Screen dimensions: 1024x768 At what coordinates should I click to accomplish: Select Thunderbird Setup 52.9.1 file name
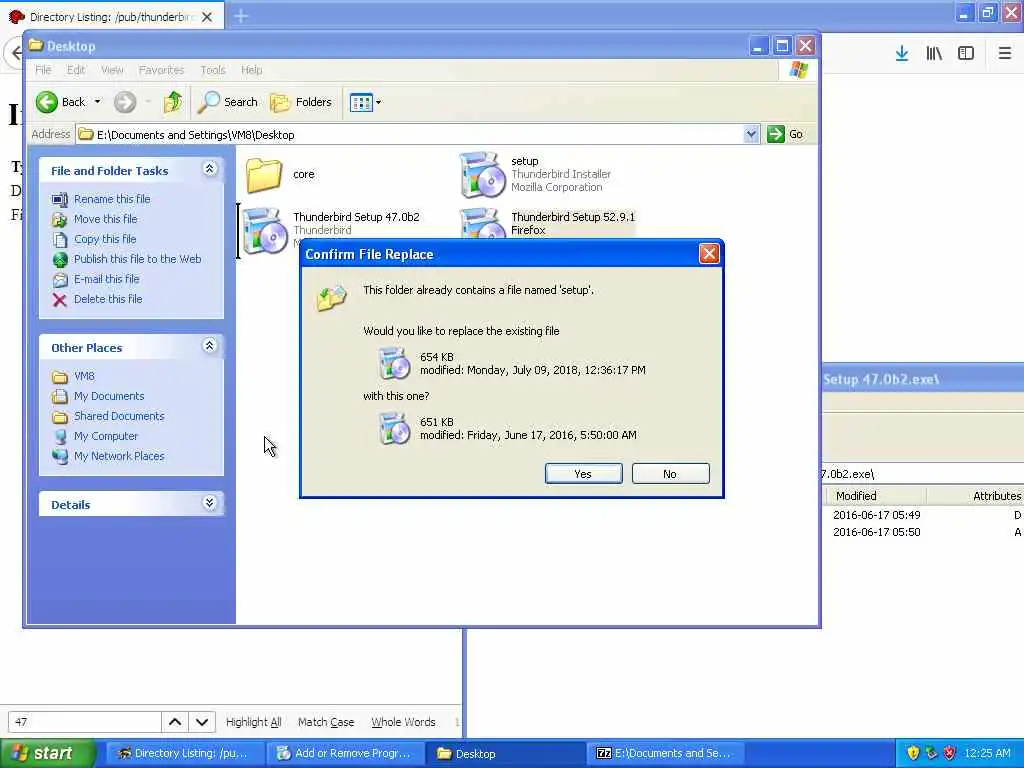coord(573,217)
